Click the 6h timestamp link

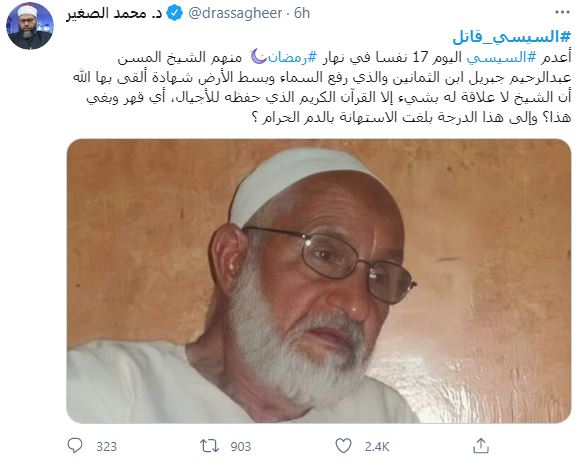pos(302,14)
